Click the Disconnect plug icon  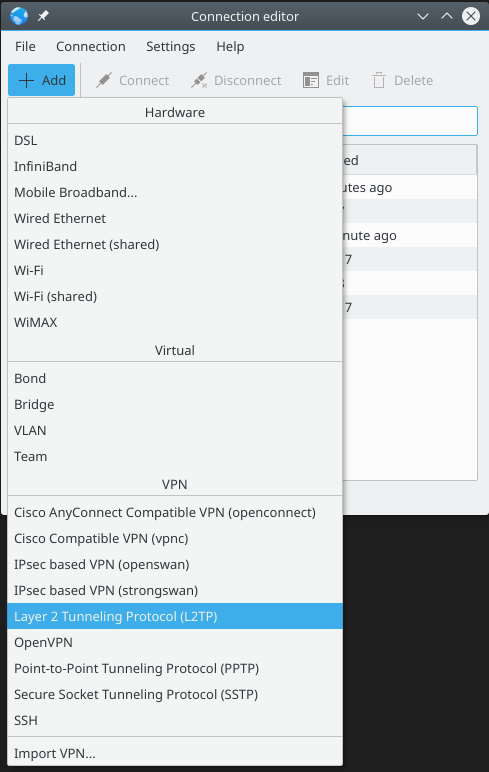[199, 80]
